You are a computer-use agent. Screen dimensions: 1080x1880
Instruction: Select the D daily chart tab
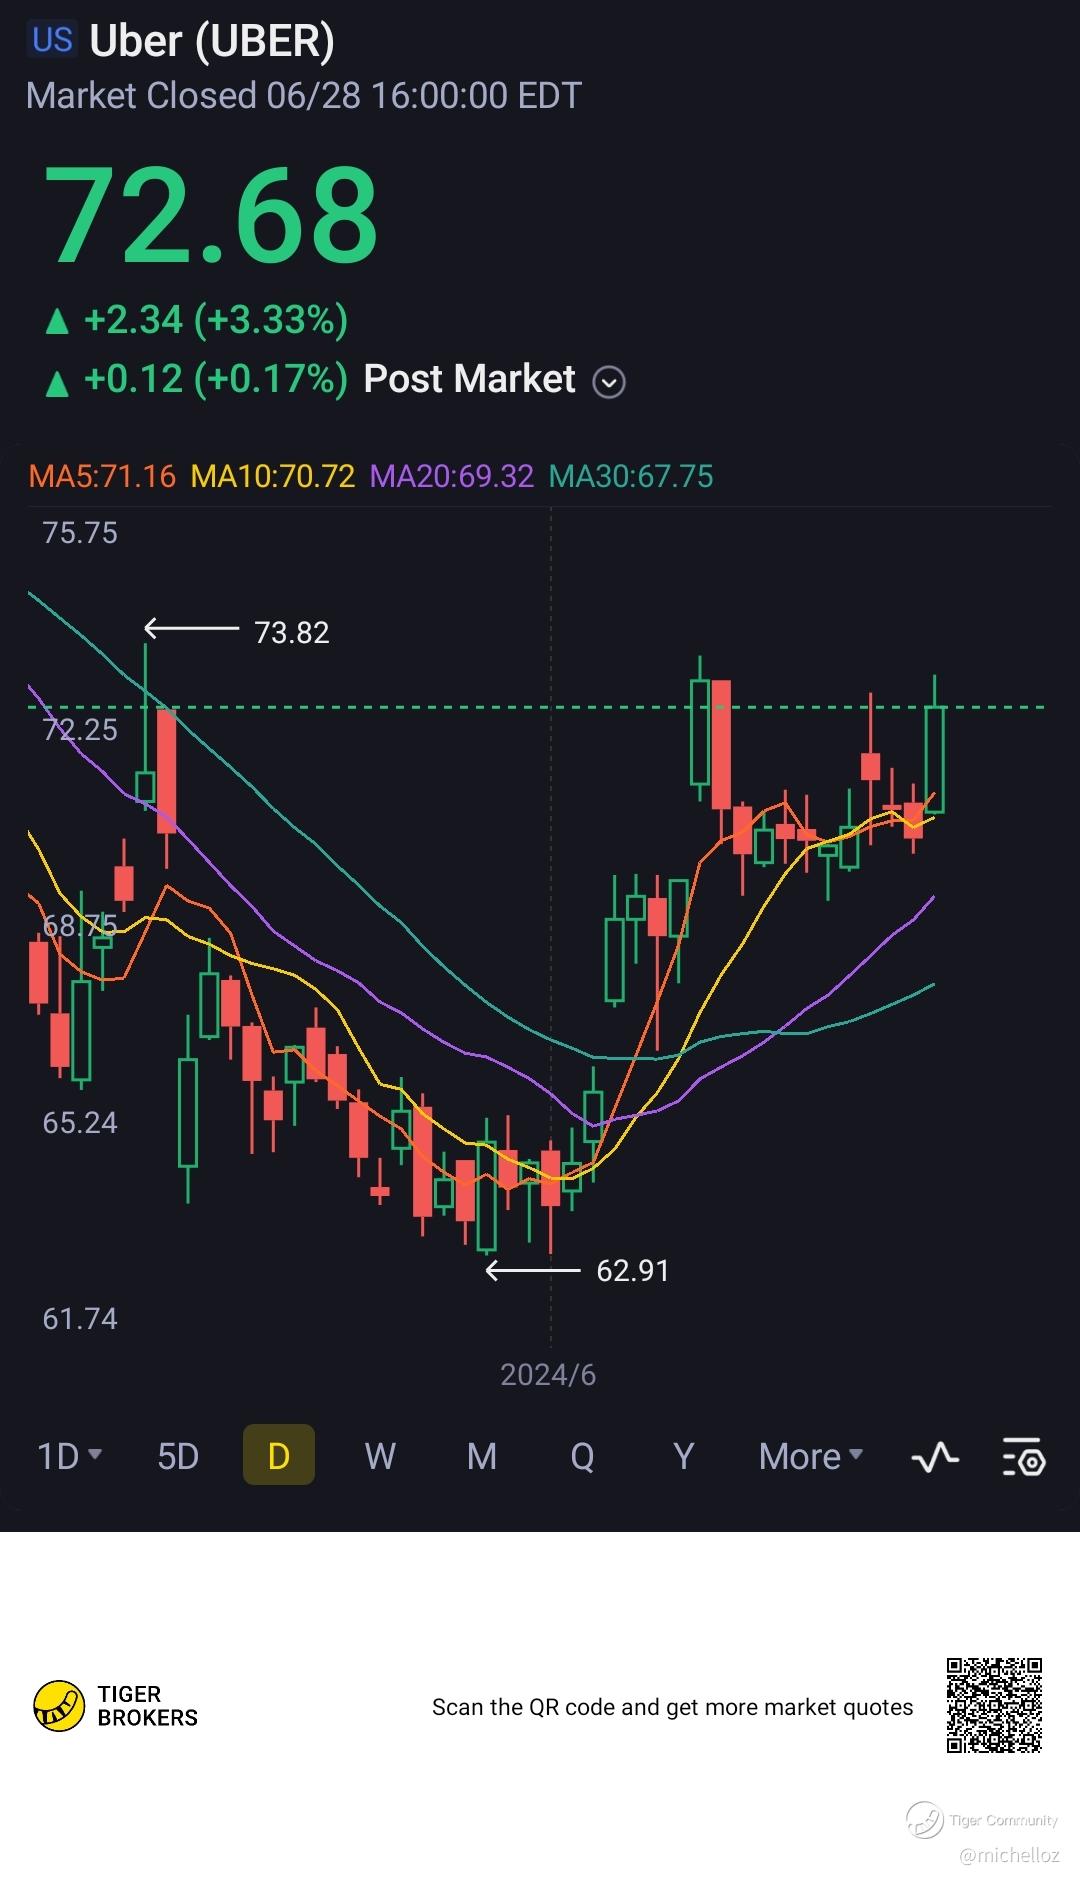click(279, 1455)
